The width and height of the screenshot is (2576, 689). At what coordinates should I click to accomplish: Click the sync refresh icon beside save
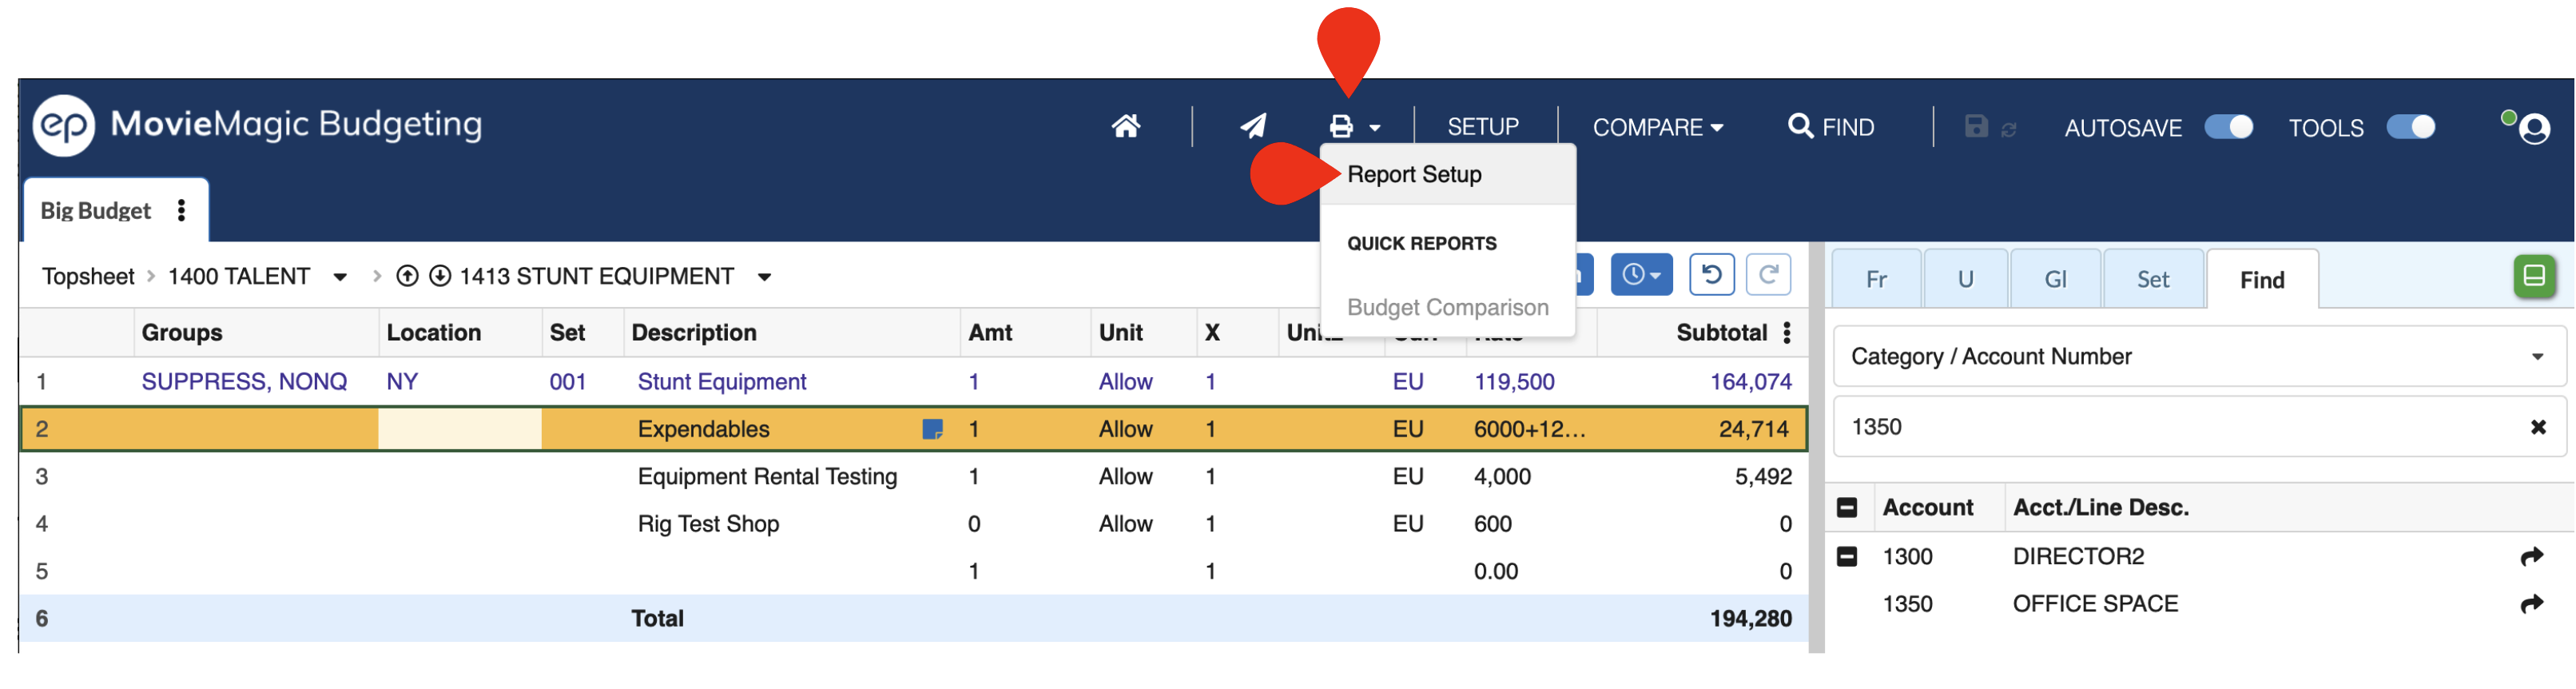(2008, 129)
